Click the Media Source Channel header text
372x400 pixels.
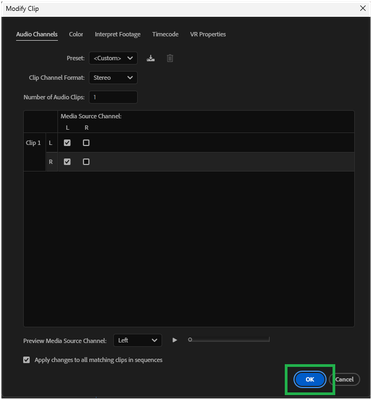91,116
